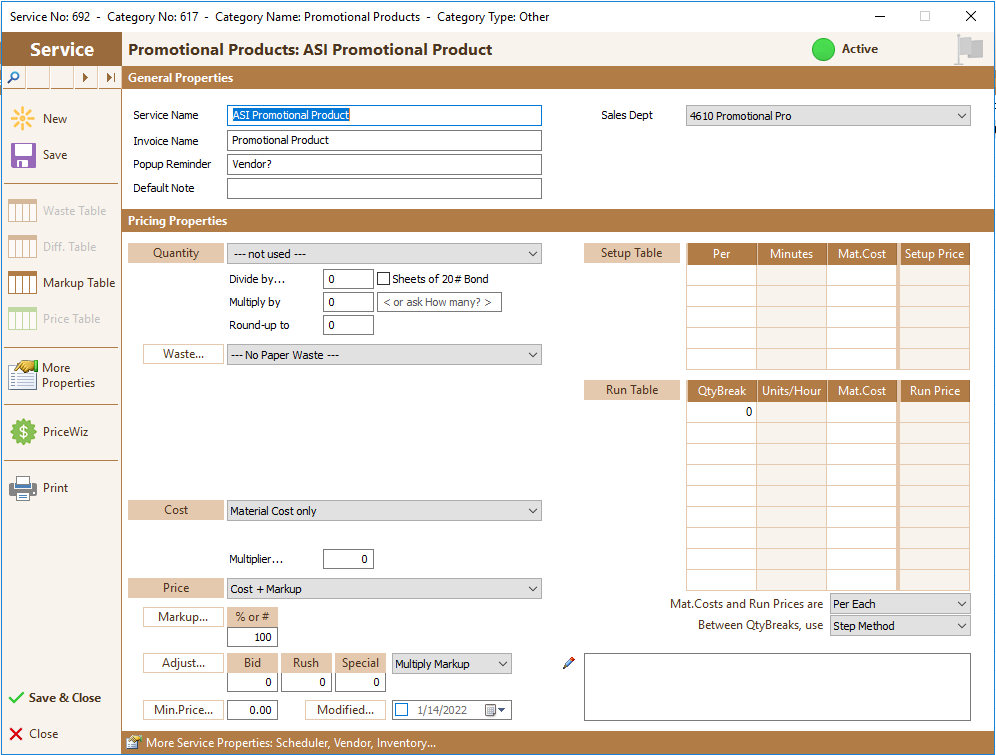This screenshot has width=996, height=755.
Task: Print the service details
Action: pyautogui.click(x=39, y=488)
